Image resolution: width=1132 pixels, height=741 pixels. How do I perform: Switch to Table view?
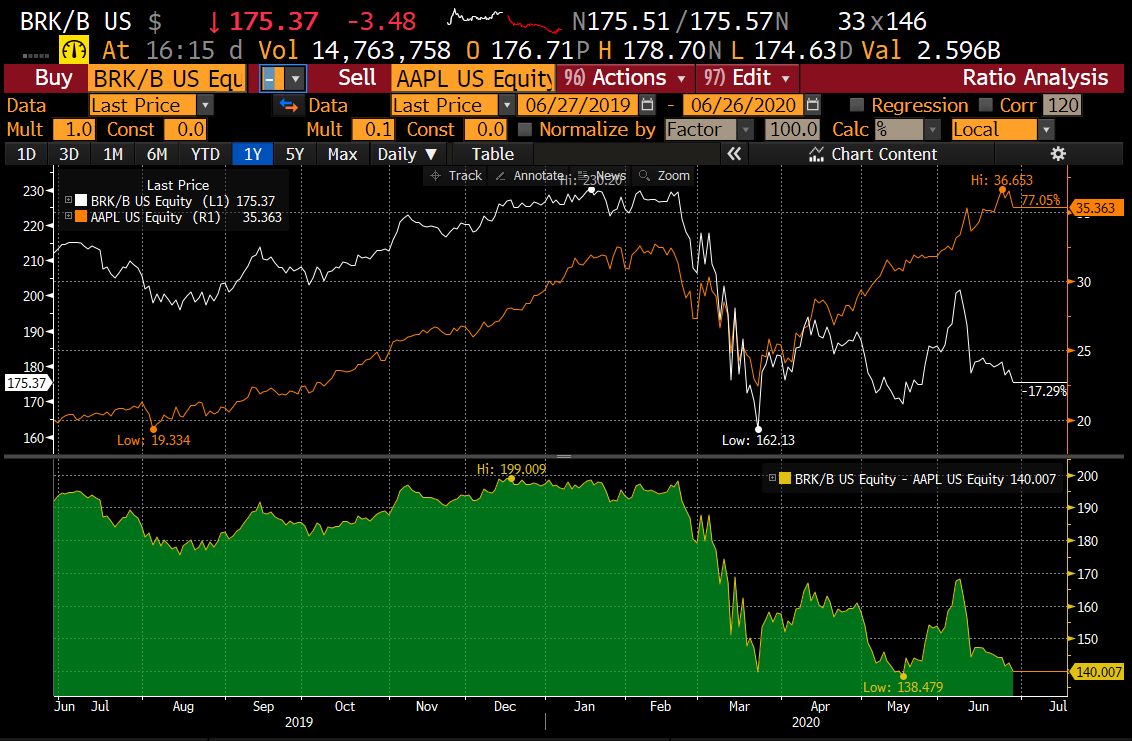tap(492, 154)
